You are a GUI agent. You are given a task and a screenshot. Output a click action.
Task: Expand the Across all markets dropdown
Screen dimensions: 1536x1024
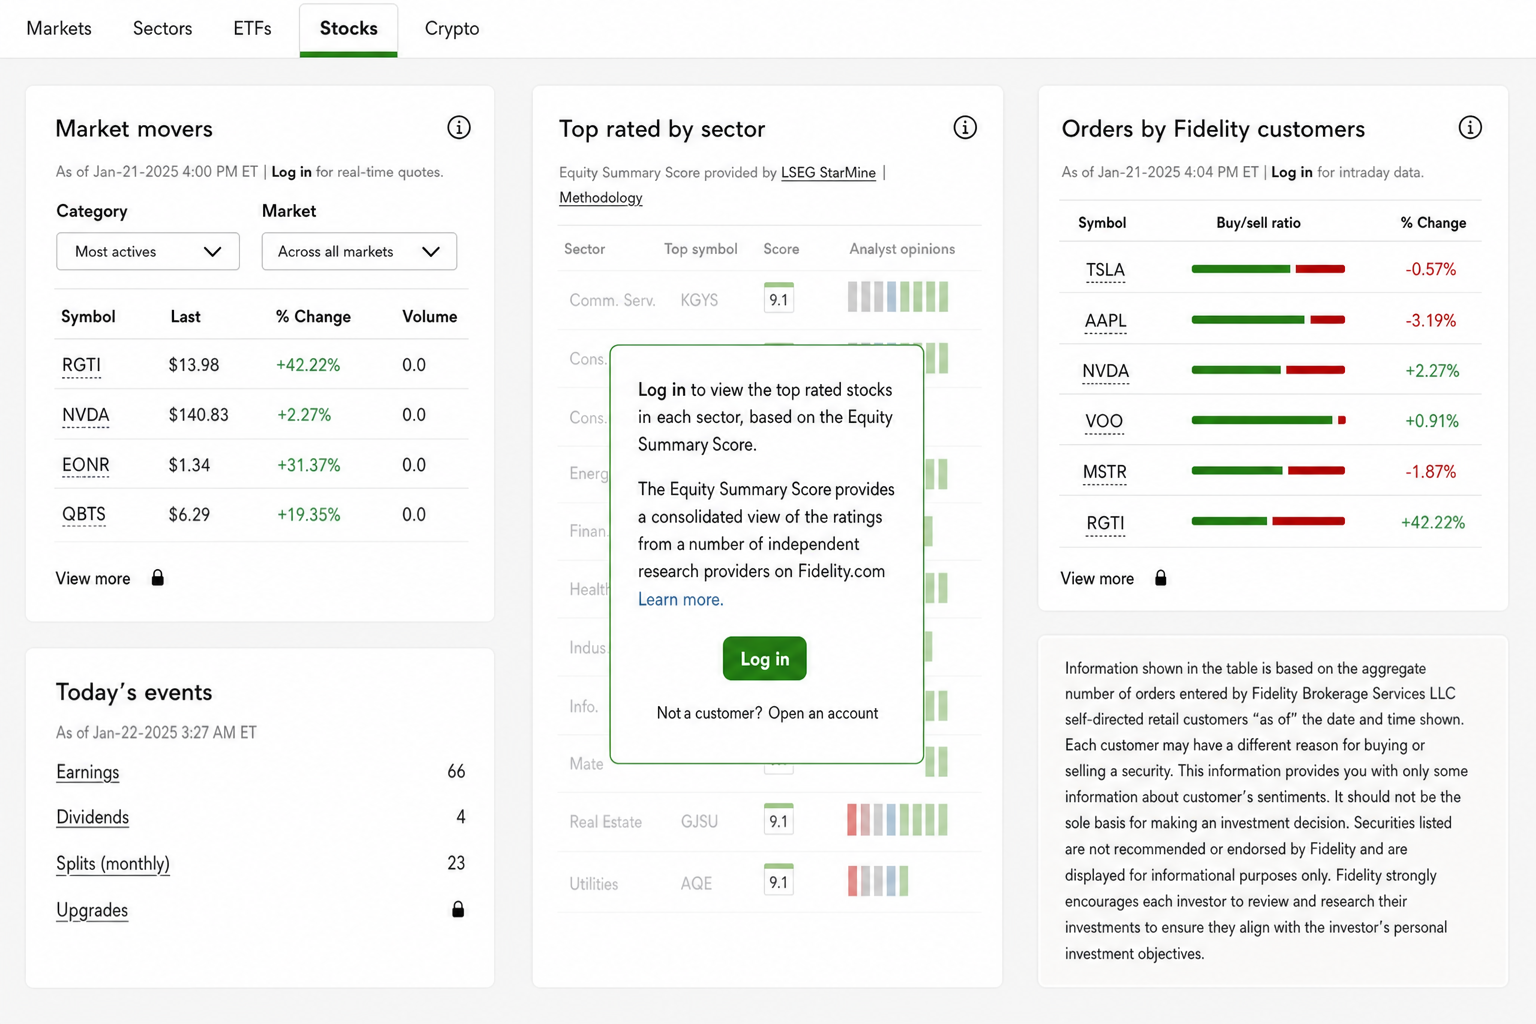coord(359,251)
